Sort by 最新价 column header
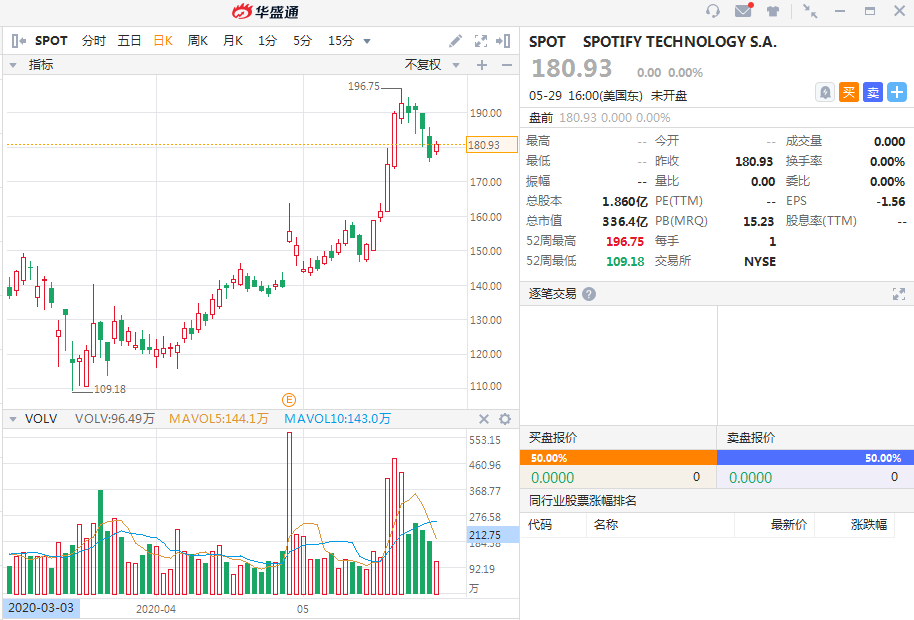Screen dimensions: 914x620 789,524
